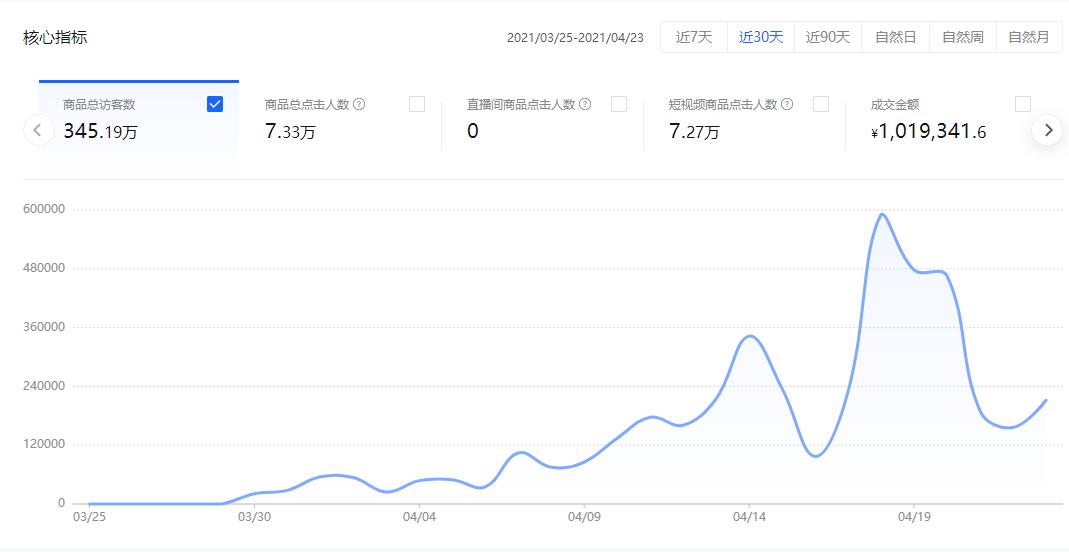The width and height of the screenshot is (1069, 552).
Task: Click the 04/04 x-axis label
Action: click(x=419, y=517)
